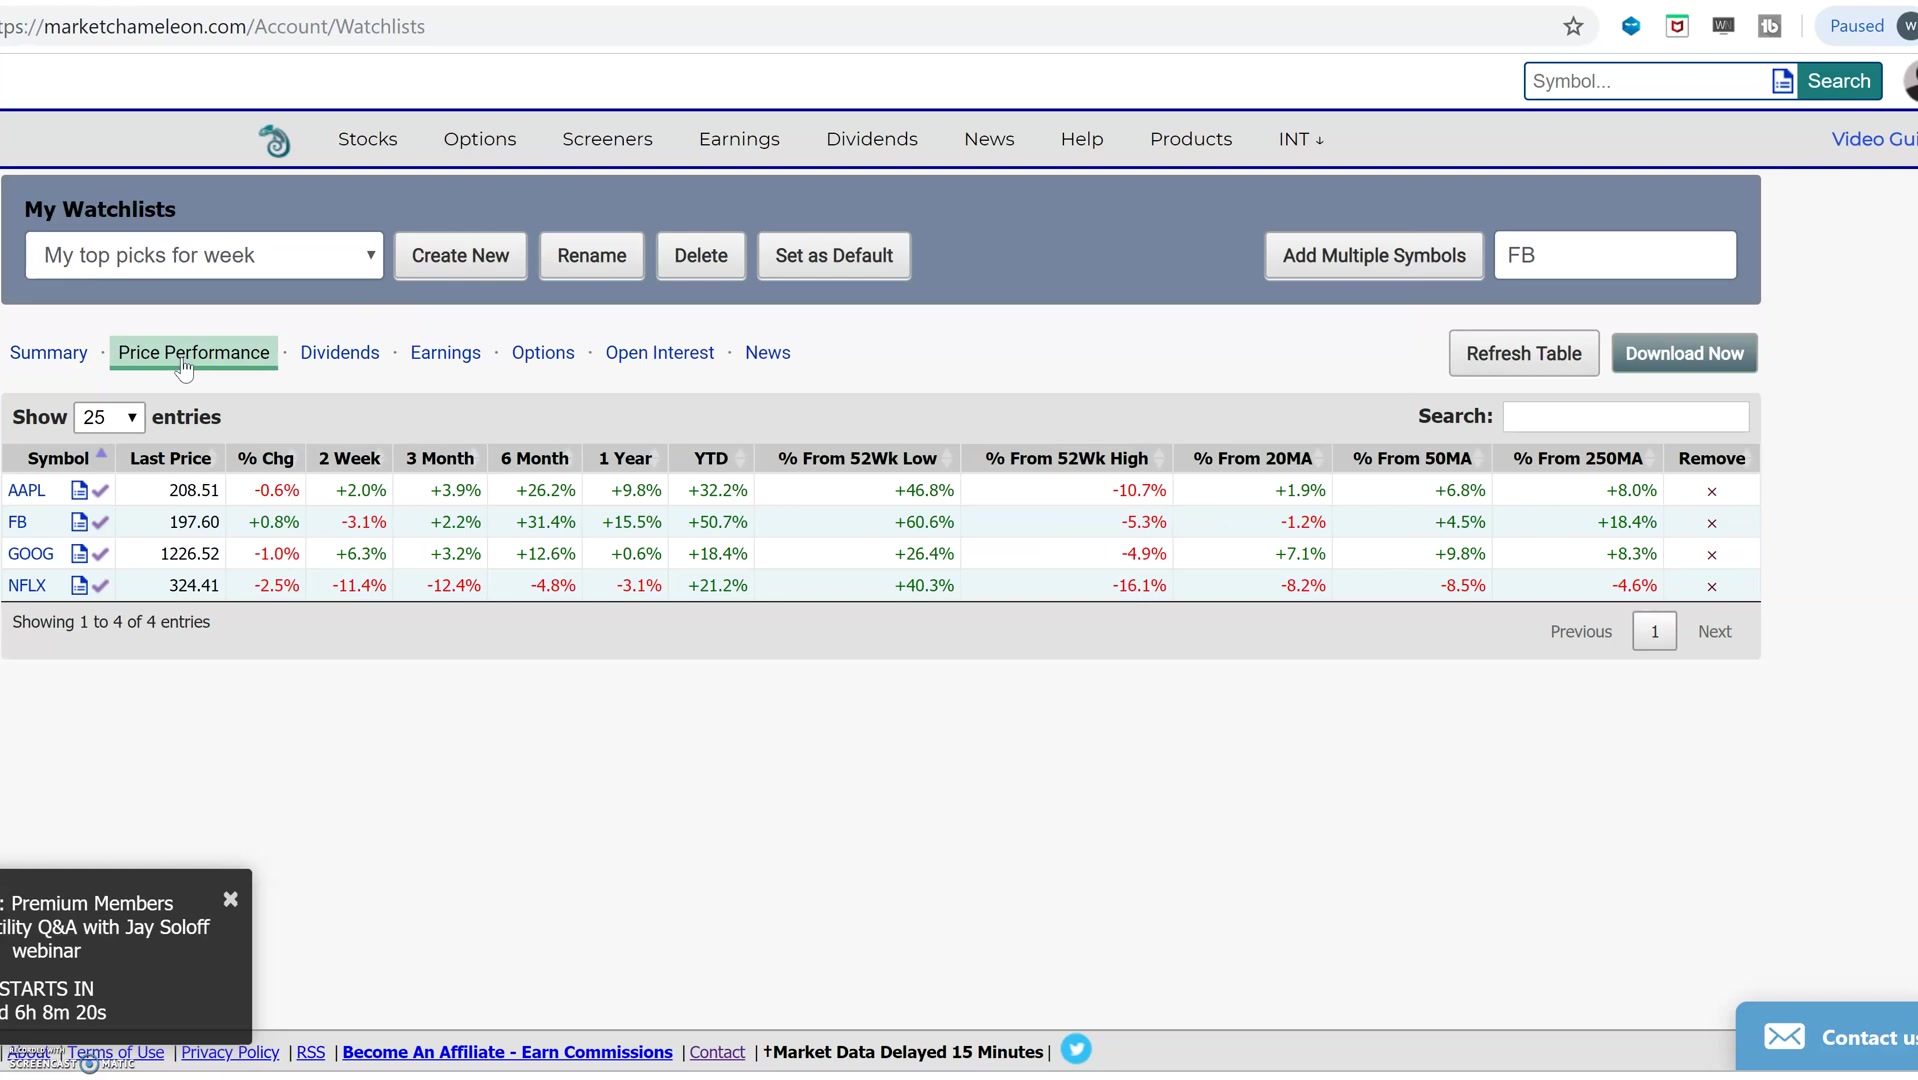Click the document icon inside the Symbol search box
1918x1080 pixels.
[x=1783, y=81]
